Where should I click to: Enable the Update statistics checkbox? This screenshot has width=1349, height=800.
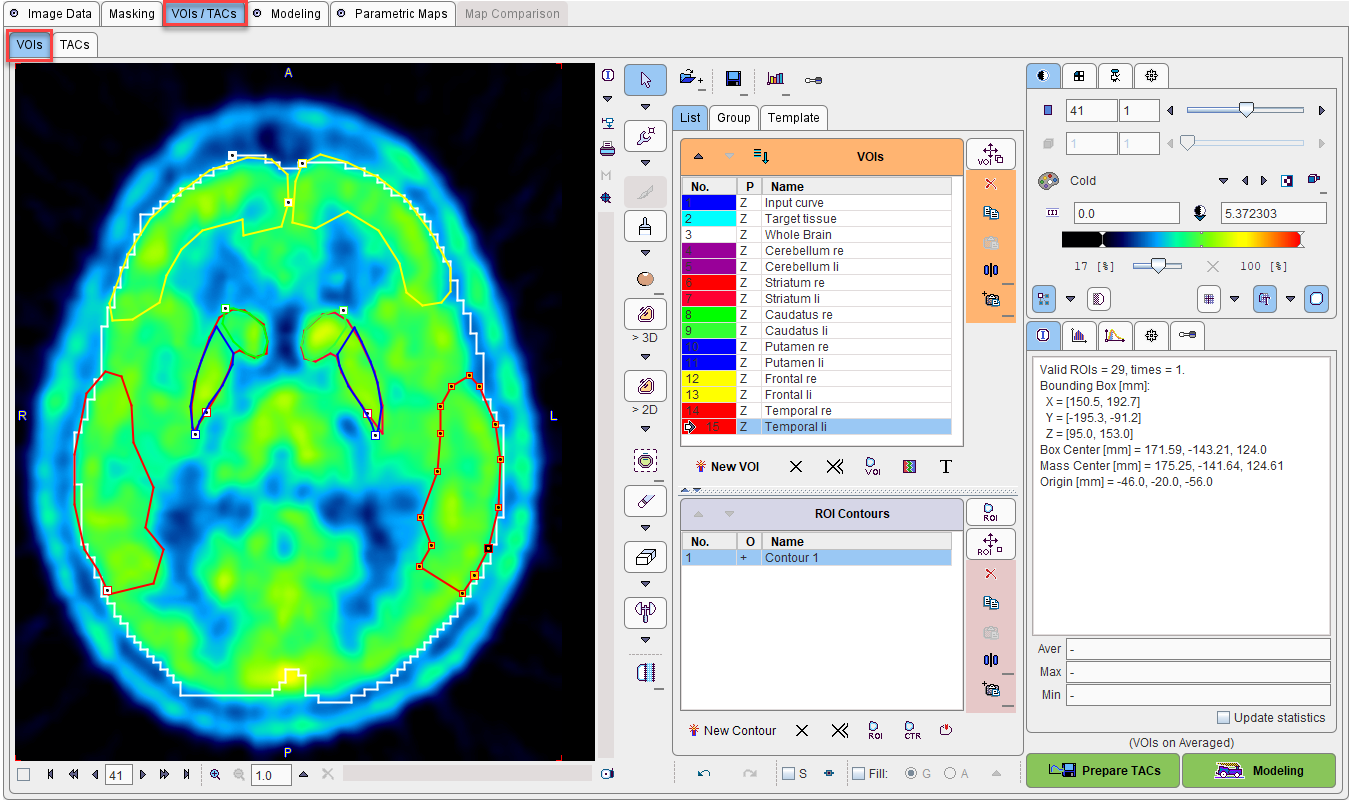(1223, 717)
